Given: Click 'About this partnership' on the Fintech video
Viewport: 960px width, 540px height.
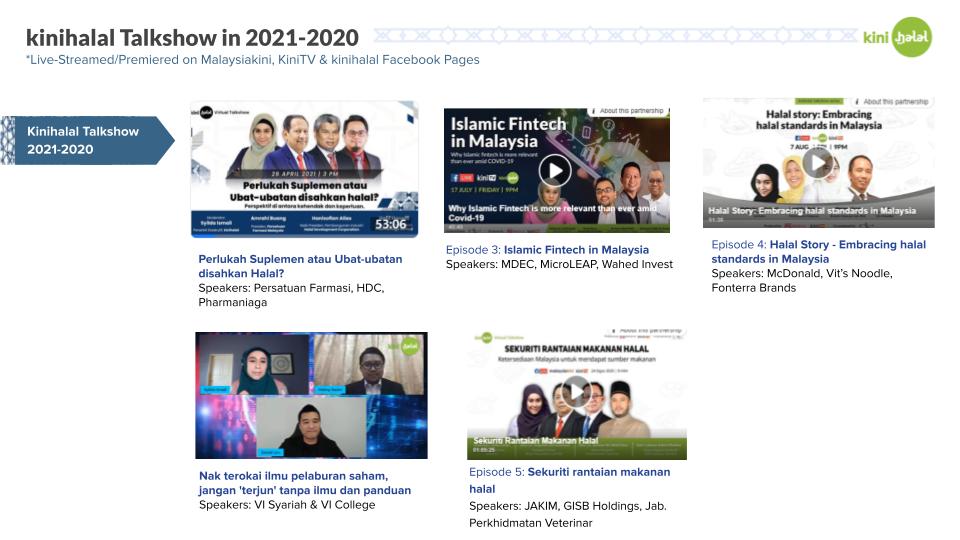Looking at the screenshot, I should point(630,111).
